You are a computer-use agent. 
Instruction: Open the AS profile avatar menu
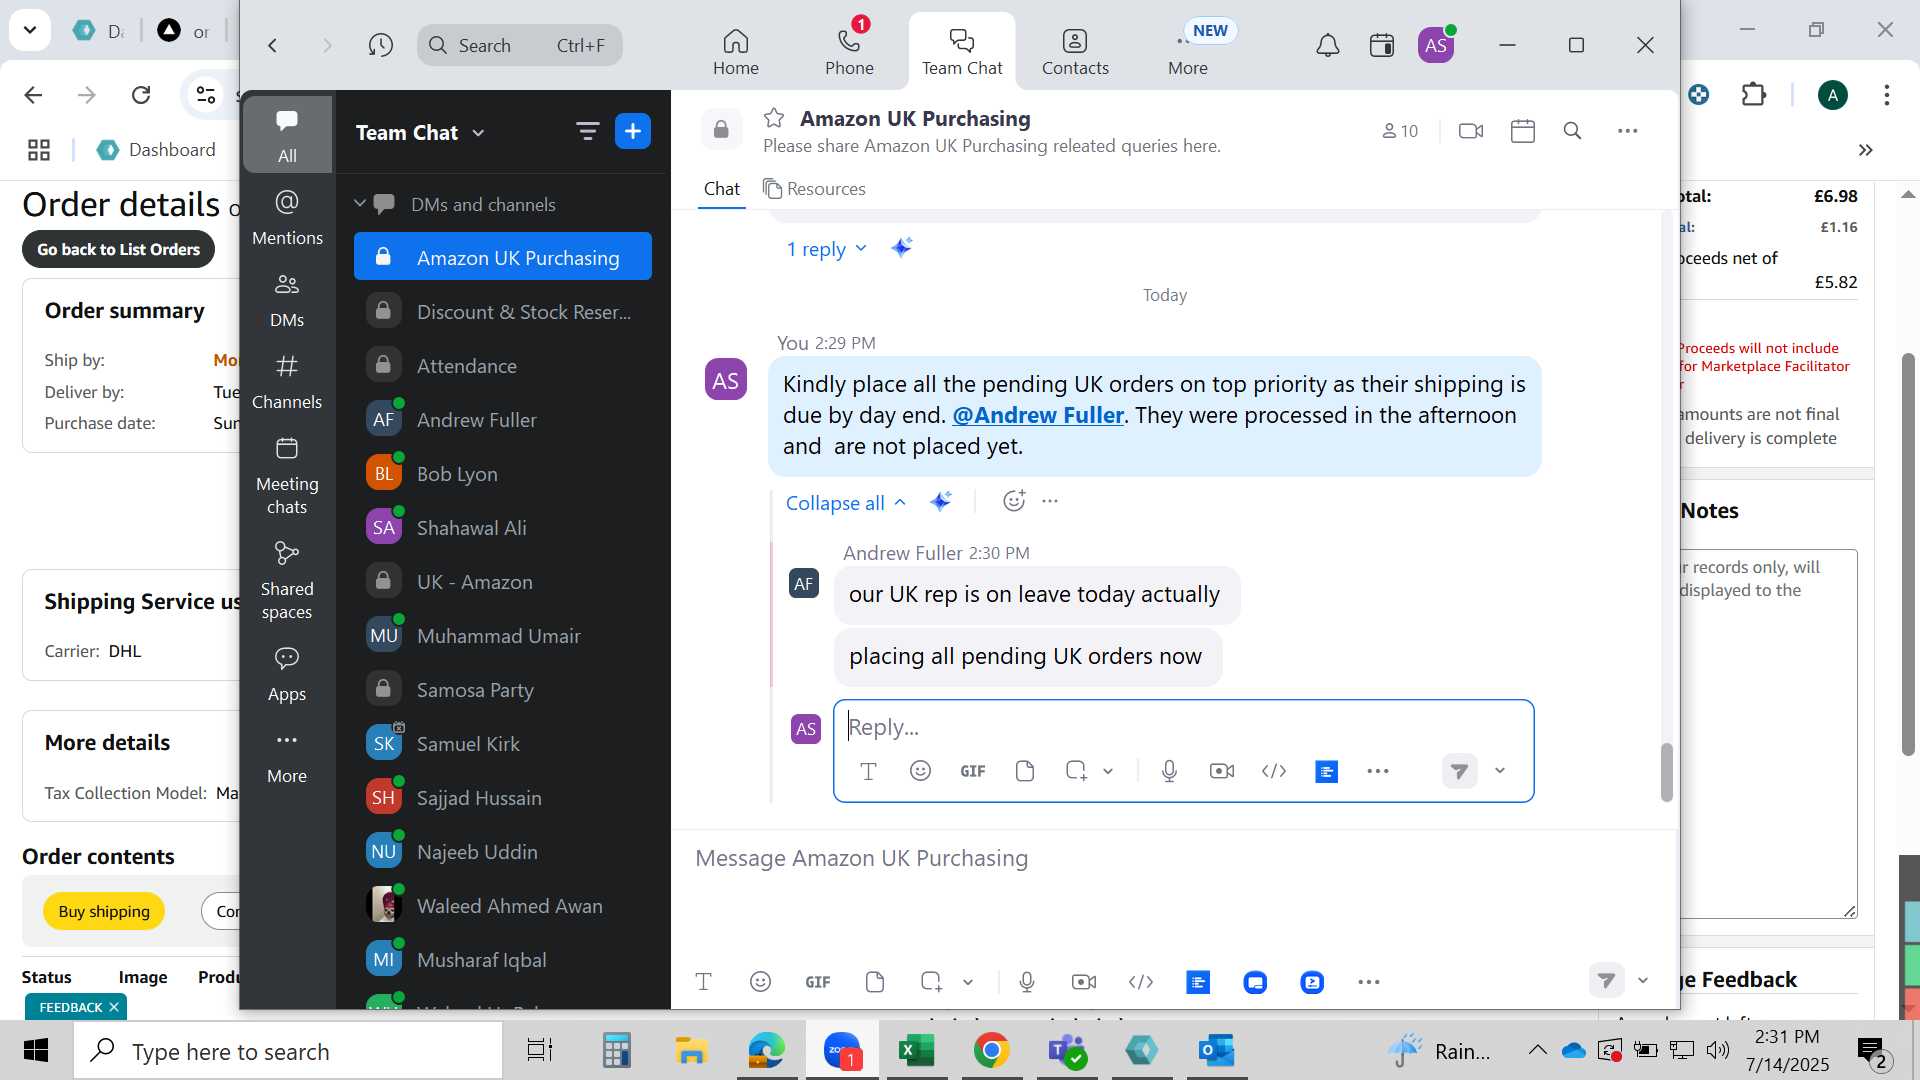click(1436, 45)
